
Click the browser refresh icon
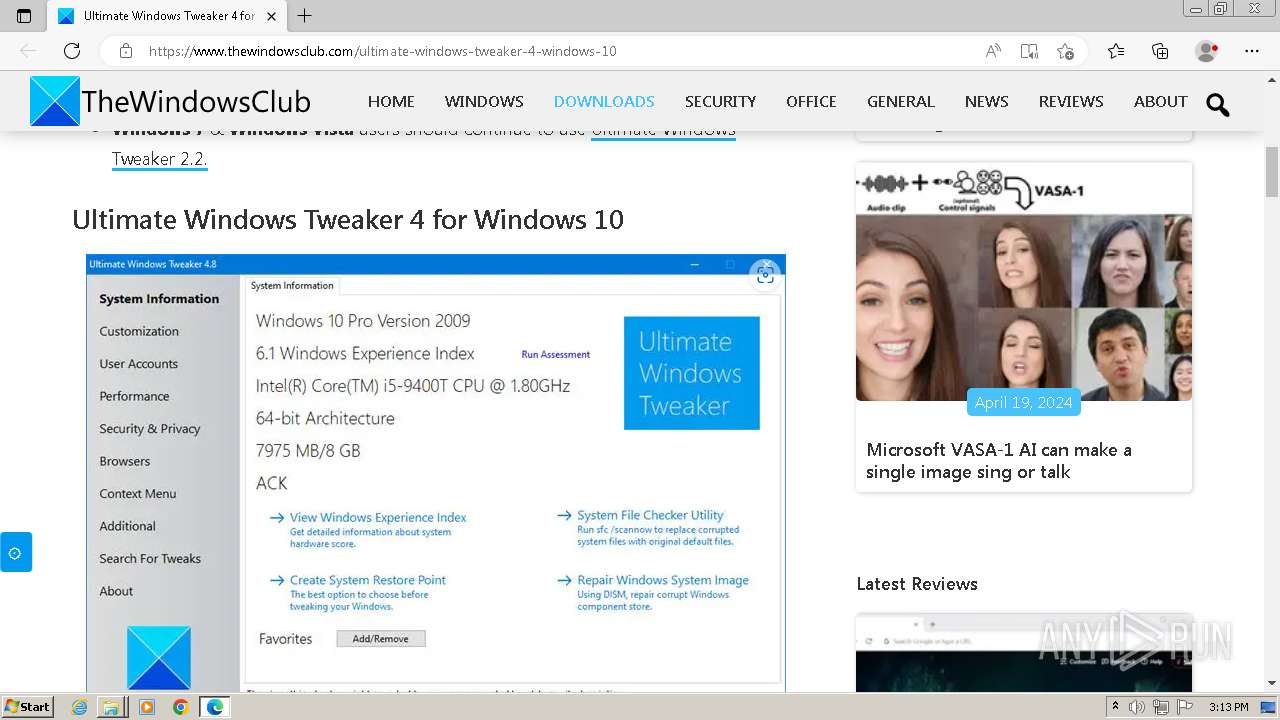pyautogui.click(x=72, y=51)
